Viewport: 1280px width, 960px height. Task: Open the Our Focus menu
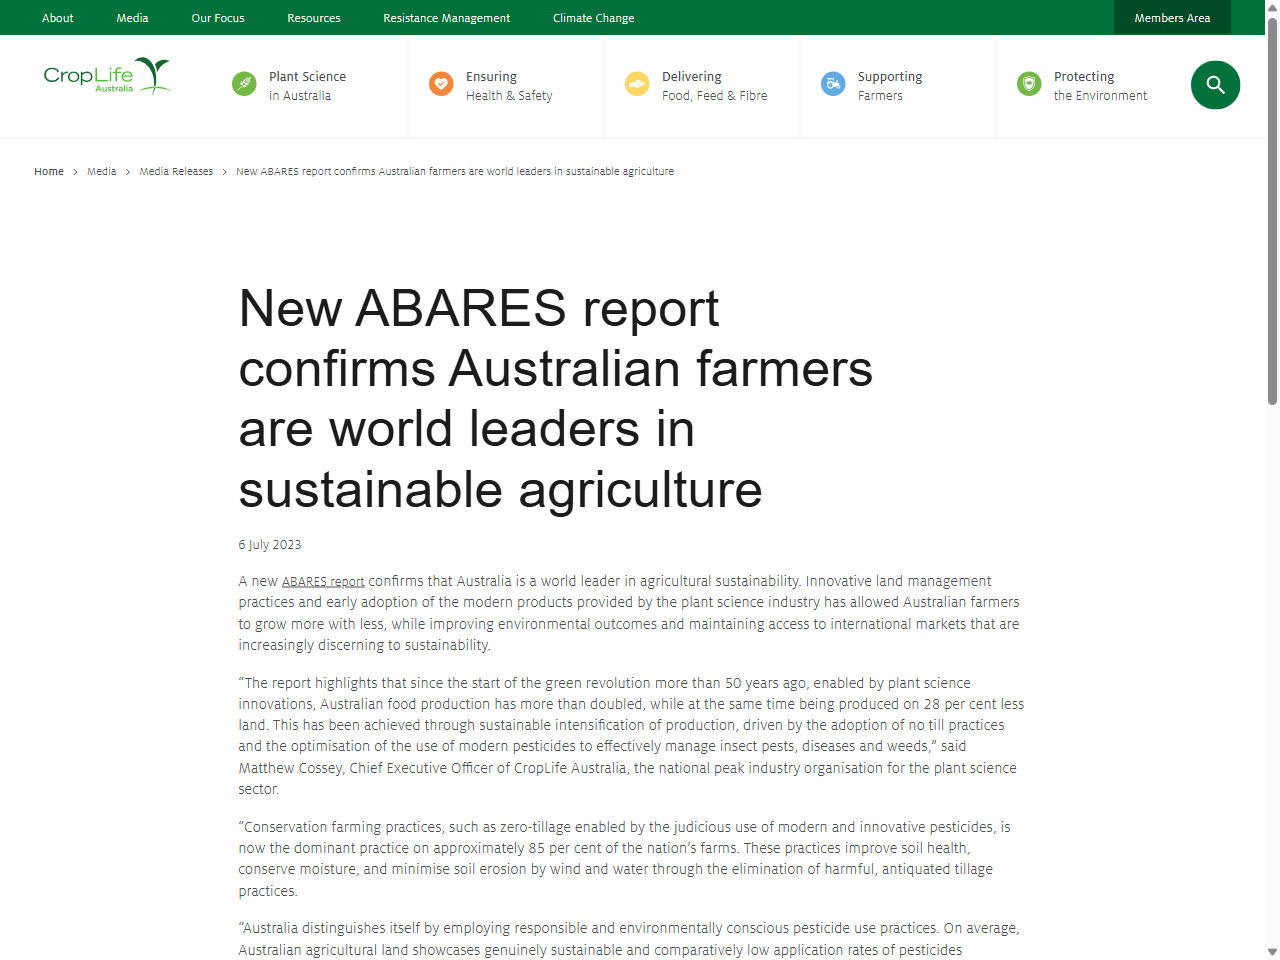217,17
